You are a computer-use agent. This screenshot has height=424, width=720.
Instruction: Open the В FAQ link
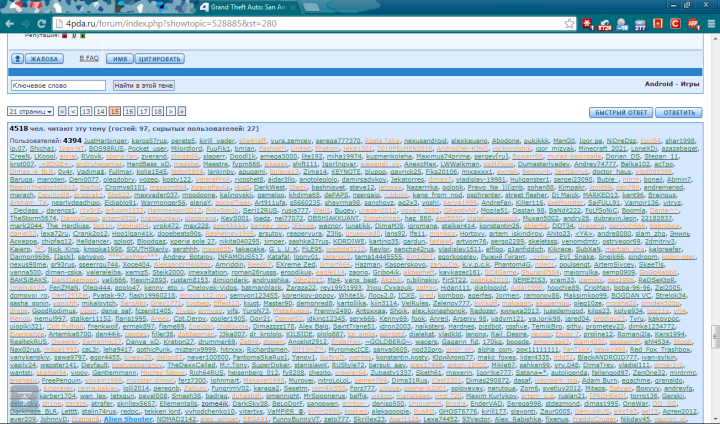tap(89, 58)
